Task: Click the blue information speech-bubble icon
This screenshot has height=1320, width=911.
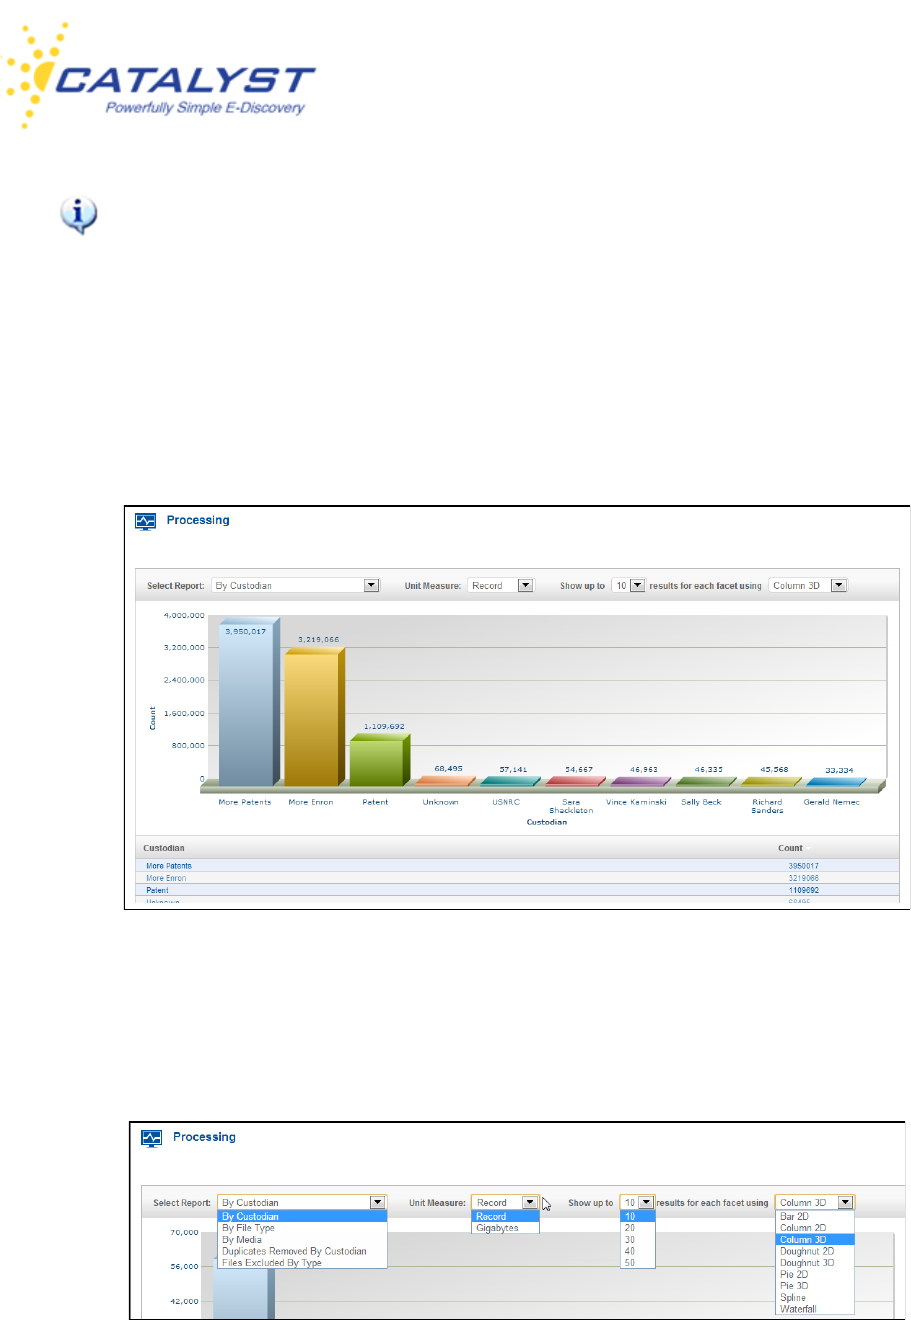Action: (79, 215)
